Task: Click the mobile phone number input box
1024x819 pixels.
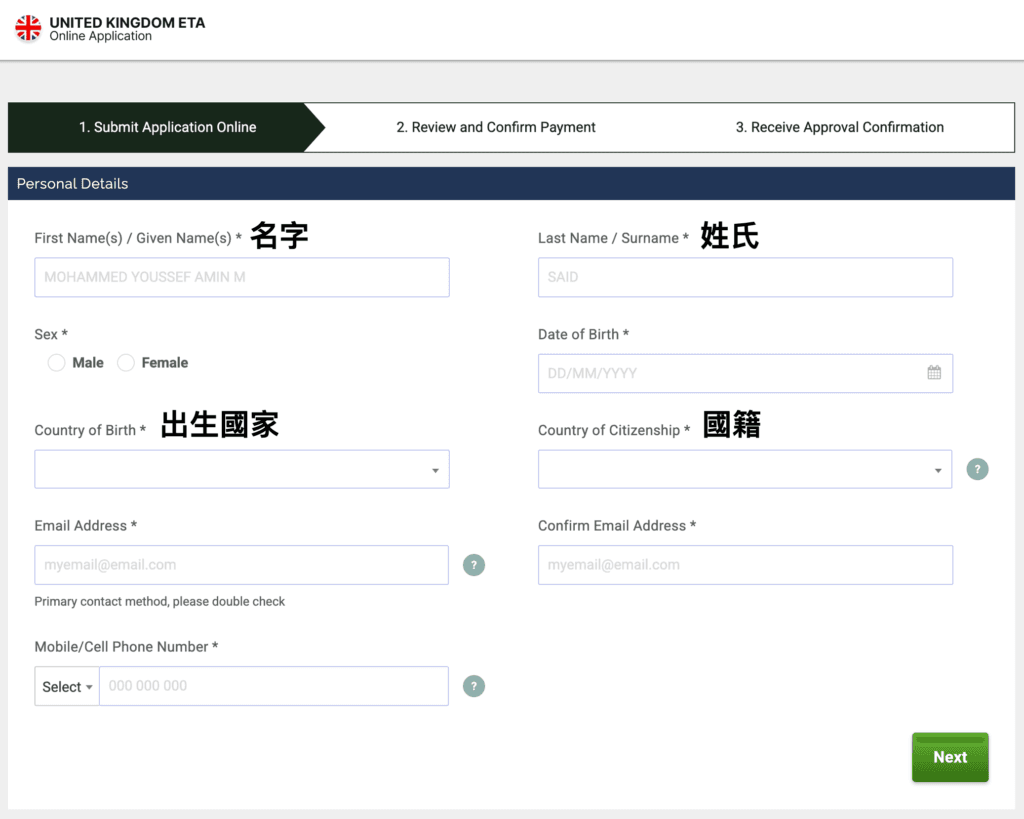Action: click(273, 686)
